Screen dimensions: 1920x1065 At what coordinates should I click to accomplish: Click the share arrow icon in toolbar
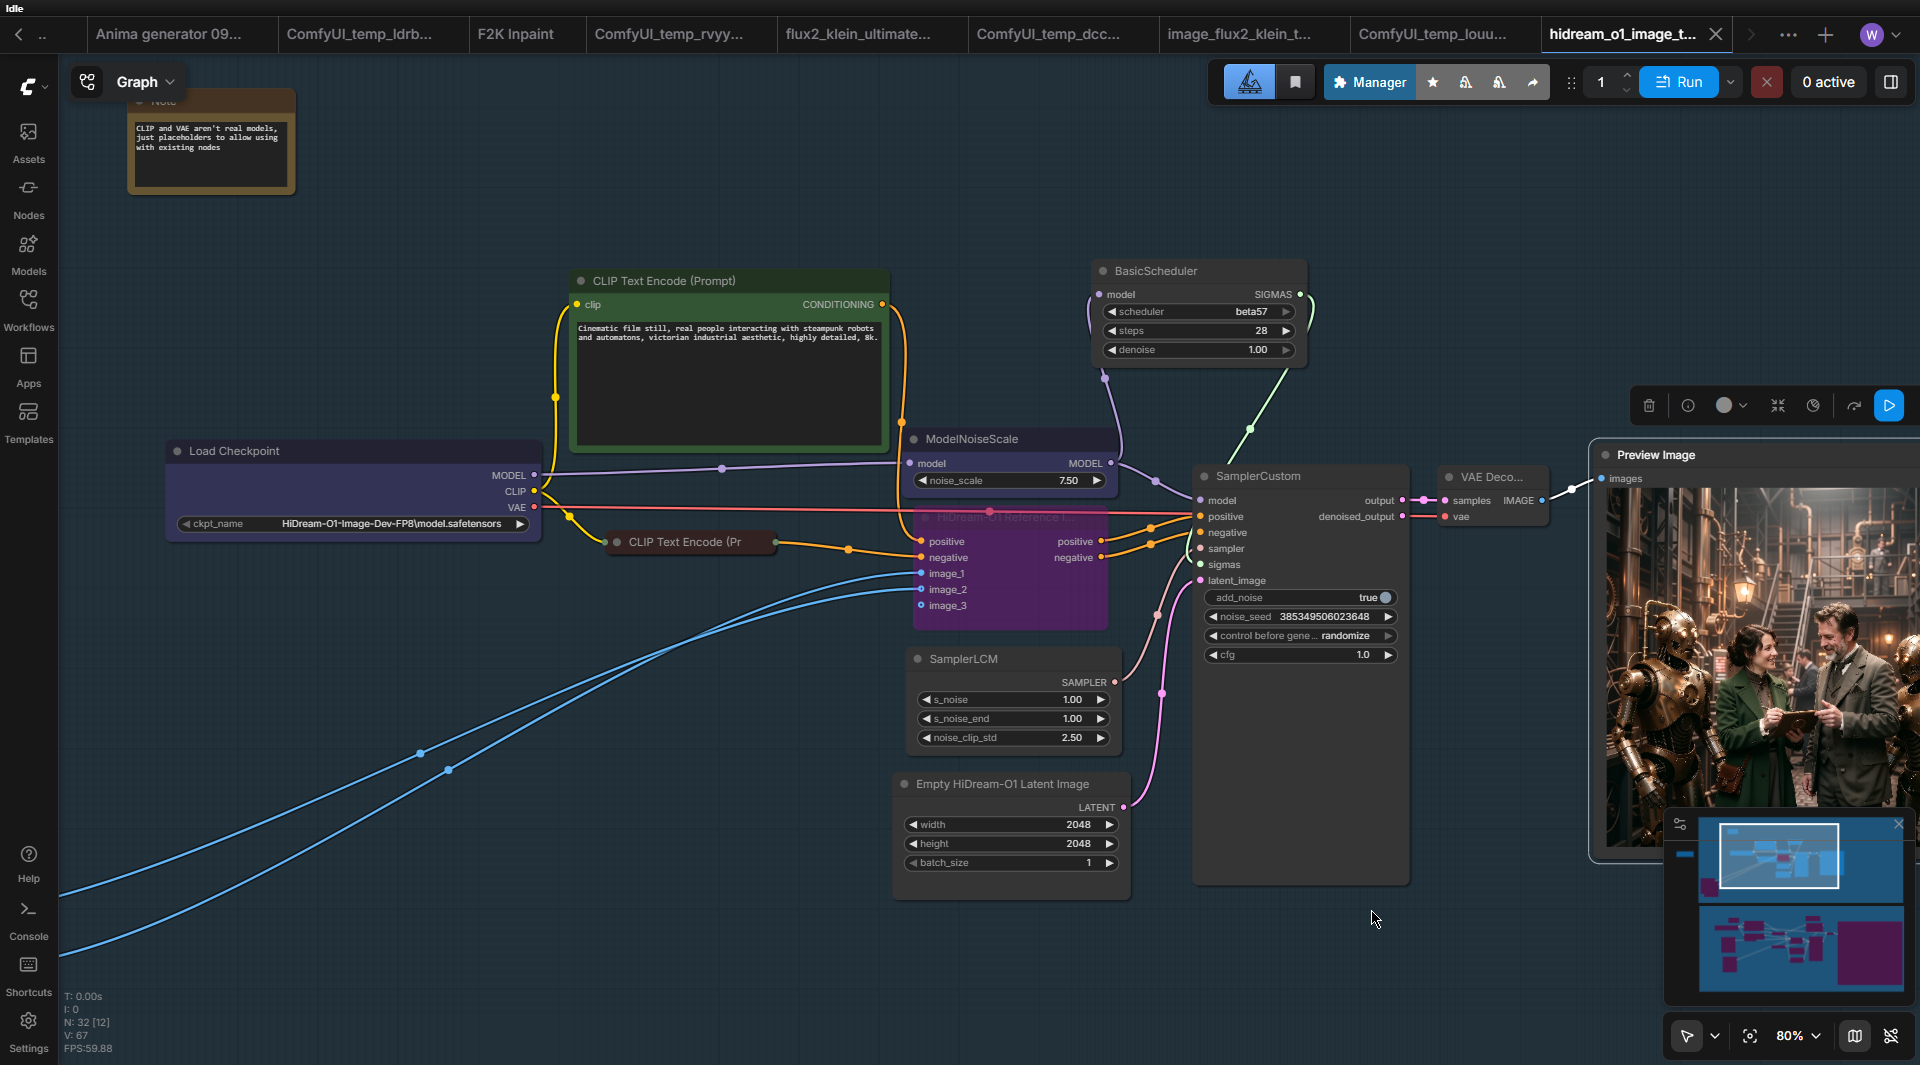pos(1532,82)
